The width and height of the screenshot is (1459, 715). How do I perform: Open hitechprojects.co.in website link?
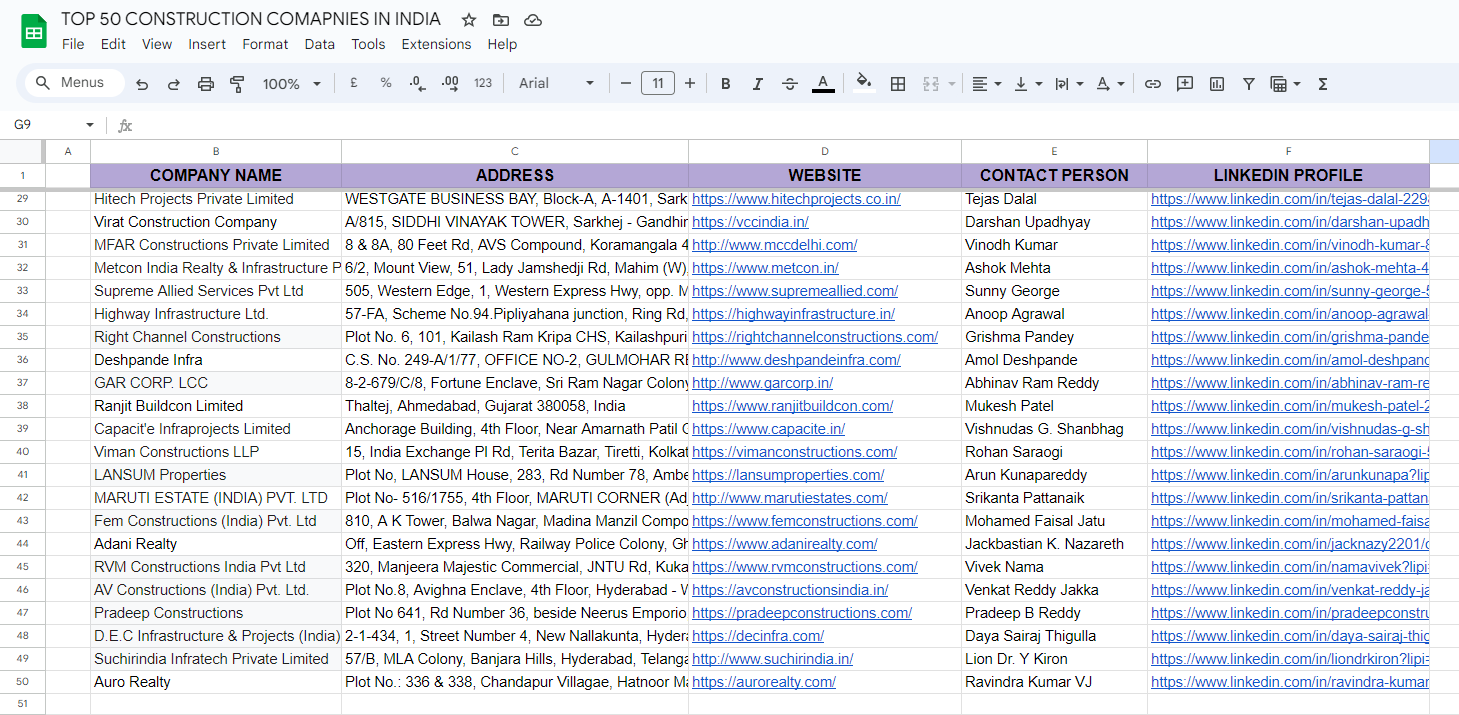796,199
